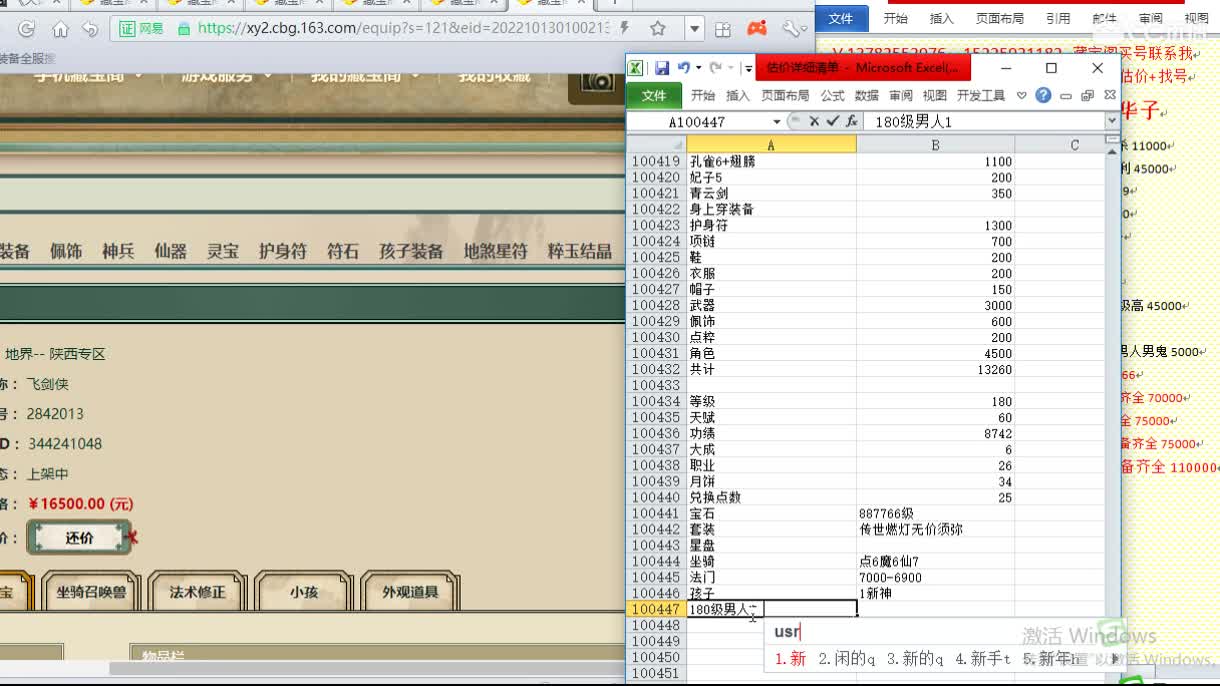The width and height of the screenshot is (1220, 686).
Task: Switch to Excel 插入 ribbon tab
Action: (738, 96)
